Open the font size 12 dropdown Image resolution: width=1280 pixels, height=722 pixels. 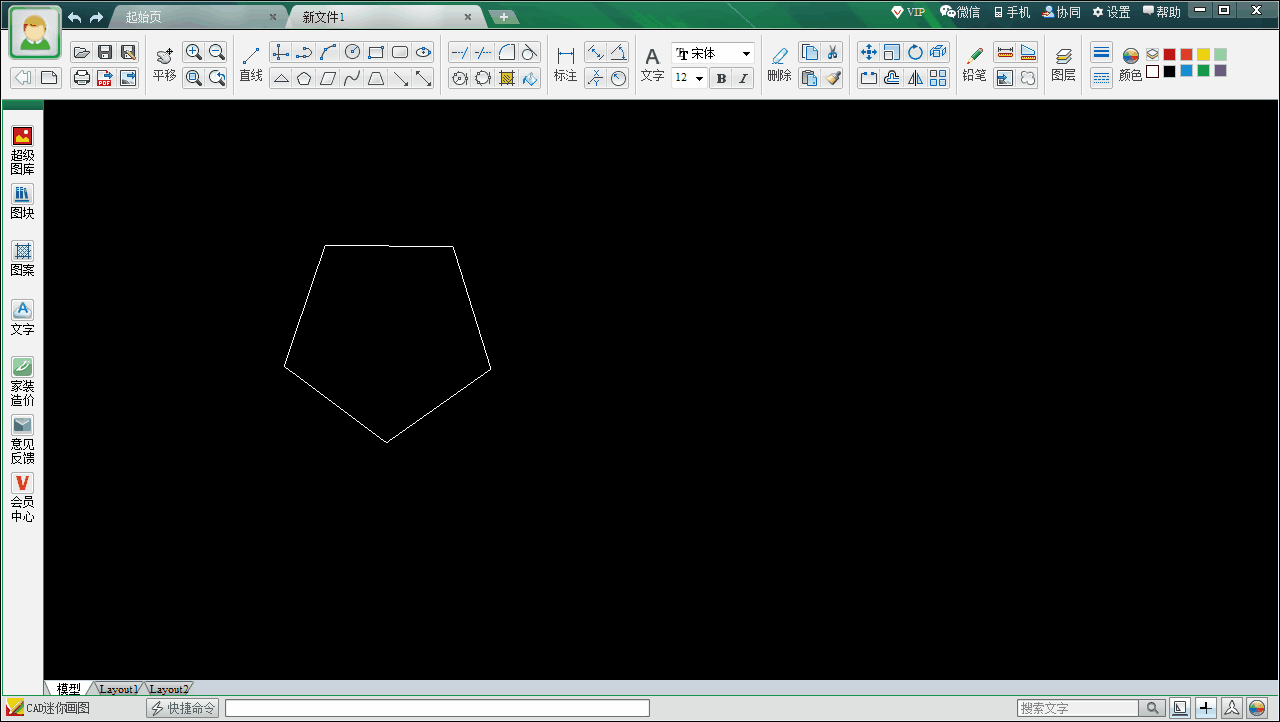click(x=689, y=78)
